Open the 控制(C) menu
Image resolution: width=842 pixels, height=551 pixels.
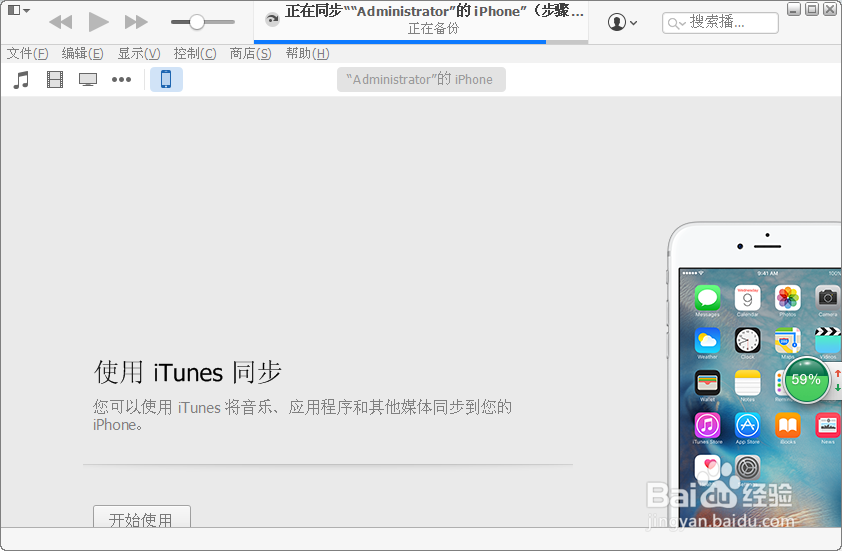(x=195, y=54)
